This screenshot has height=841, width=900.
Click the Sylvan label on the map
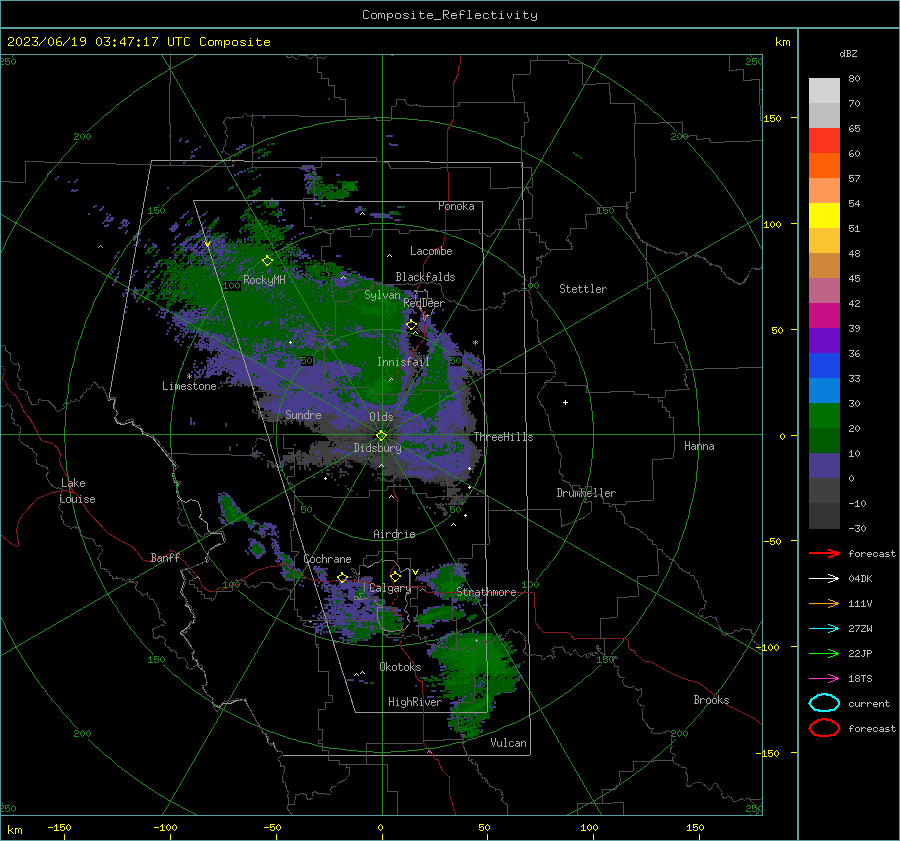pos(382,295)
